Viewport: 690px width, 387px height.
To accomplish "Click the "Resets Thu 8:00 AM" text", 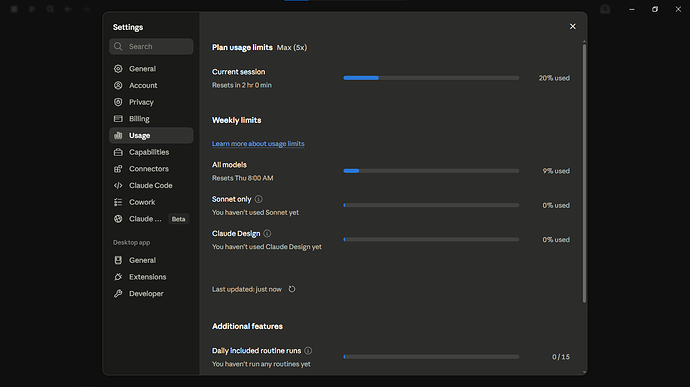I will click(242, 178).
